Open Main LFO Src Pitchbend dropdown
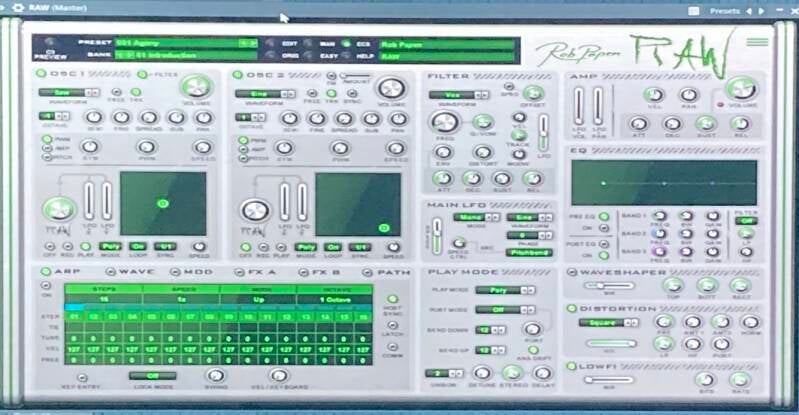Image resolution: width=799 pixels, height=415 pixels. [x=529, y=252]
